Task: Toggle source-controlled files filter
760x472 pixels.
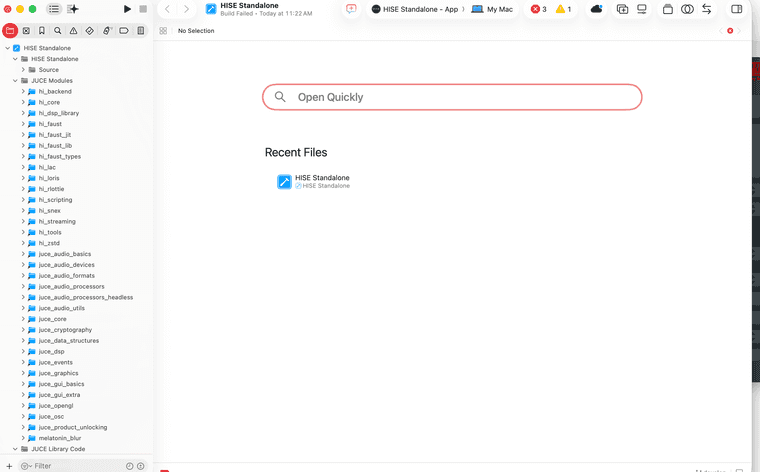Action: click(x=141, y=466)
